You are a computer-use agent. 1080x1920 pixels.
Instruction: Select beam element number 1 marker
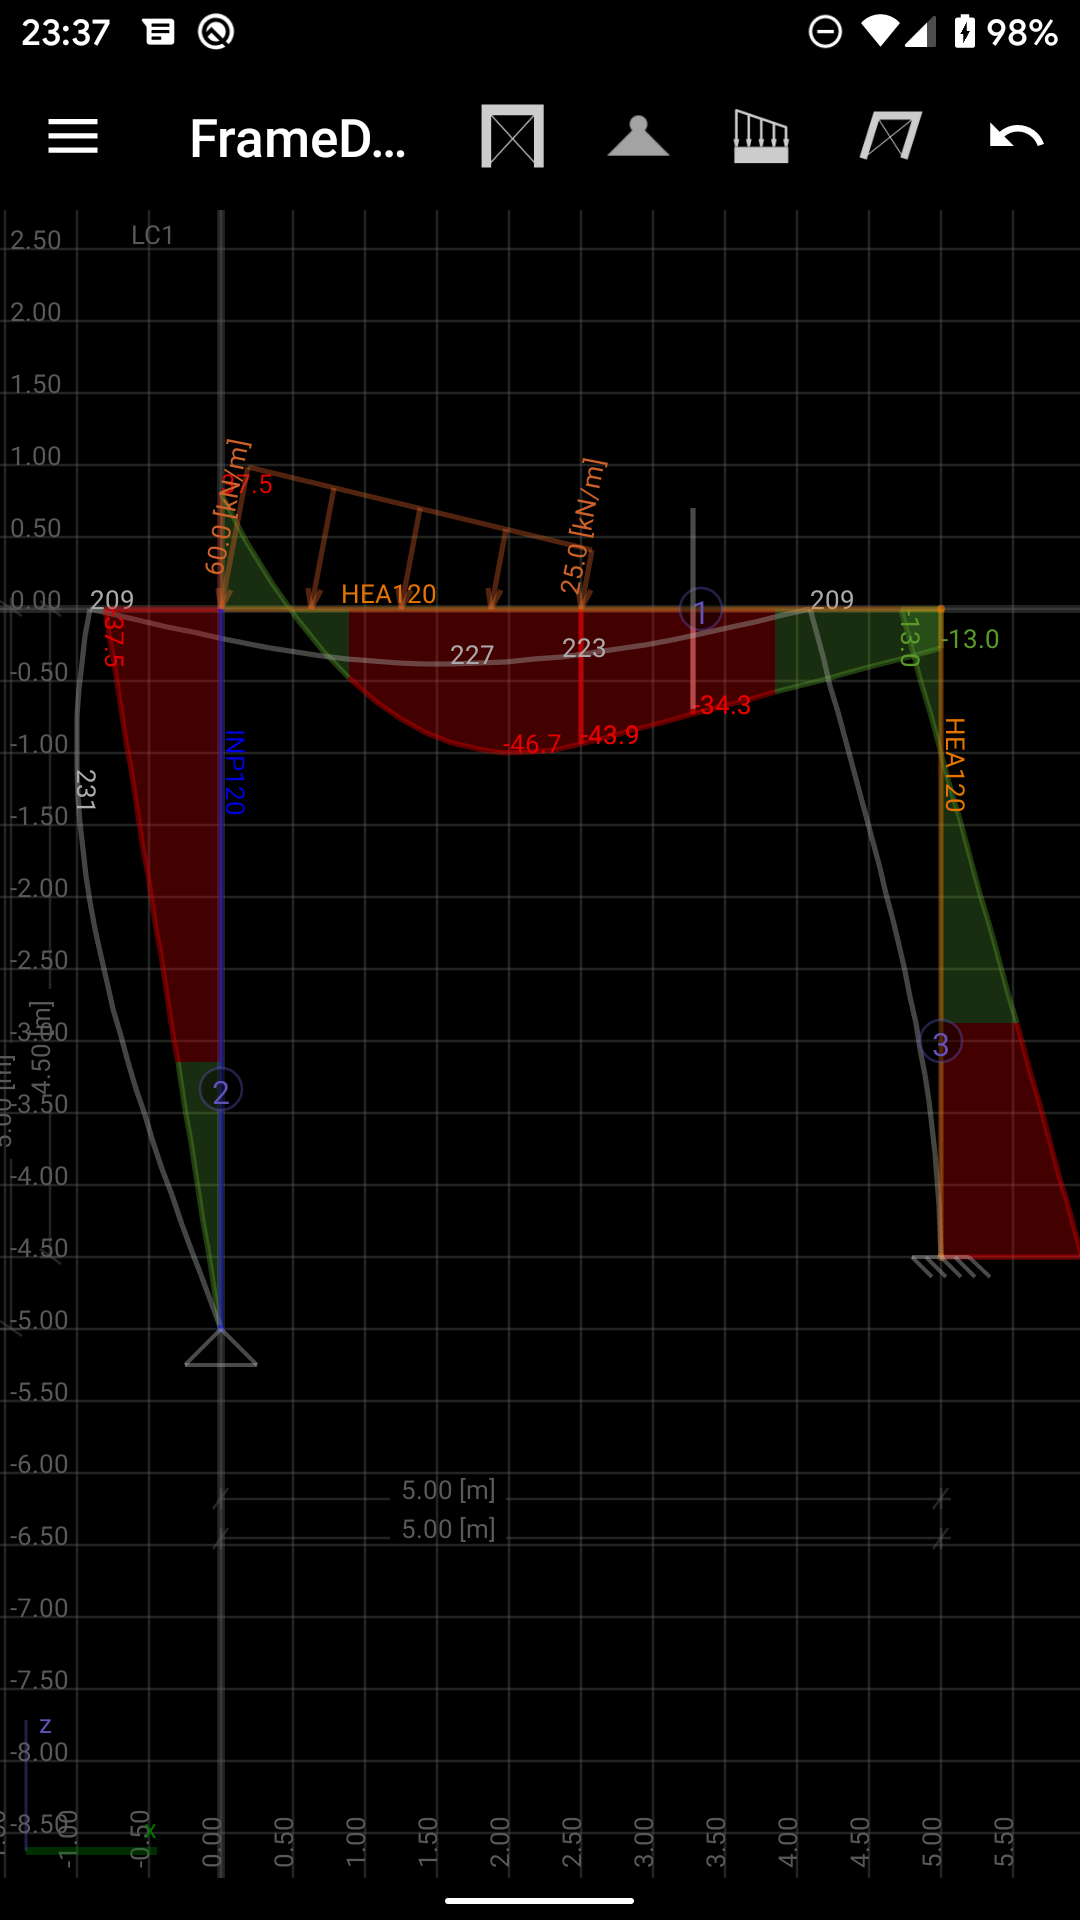(701, 609)
